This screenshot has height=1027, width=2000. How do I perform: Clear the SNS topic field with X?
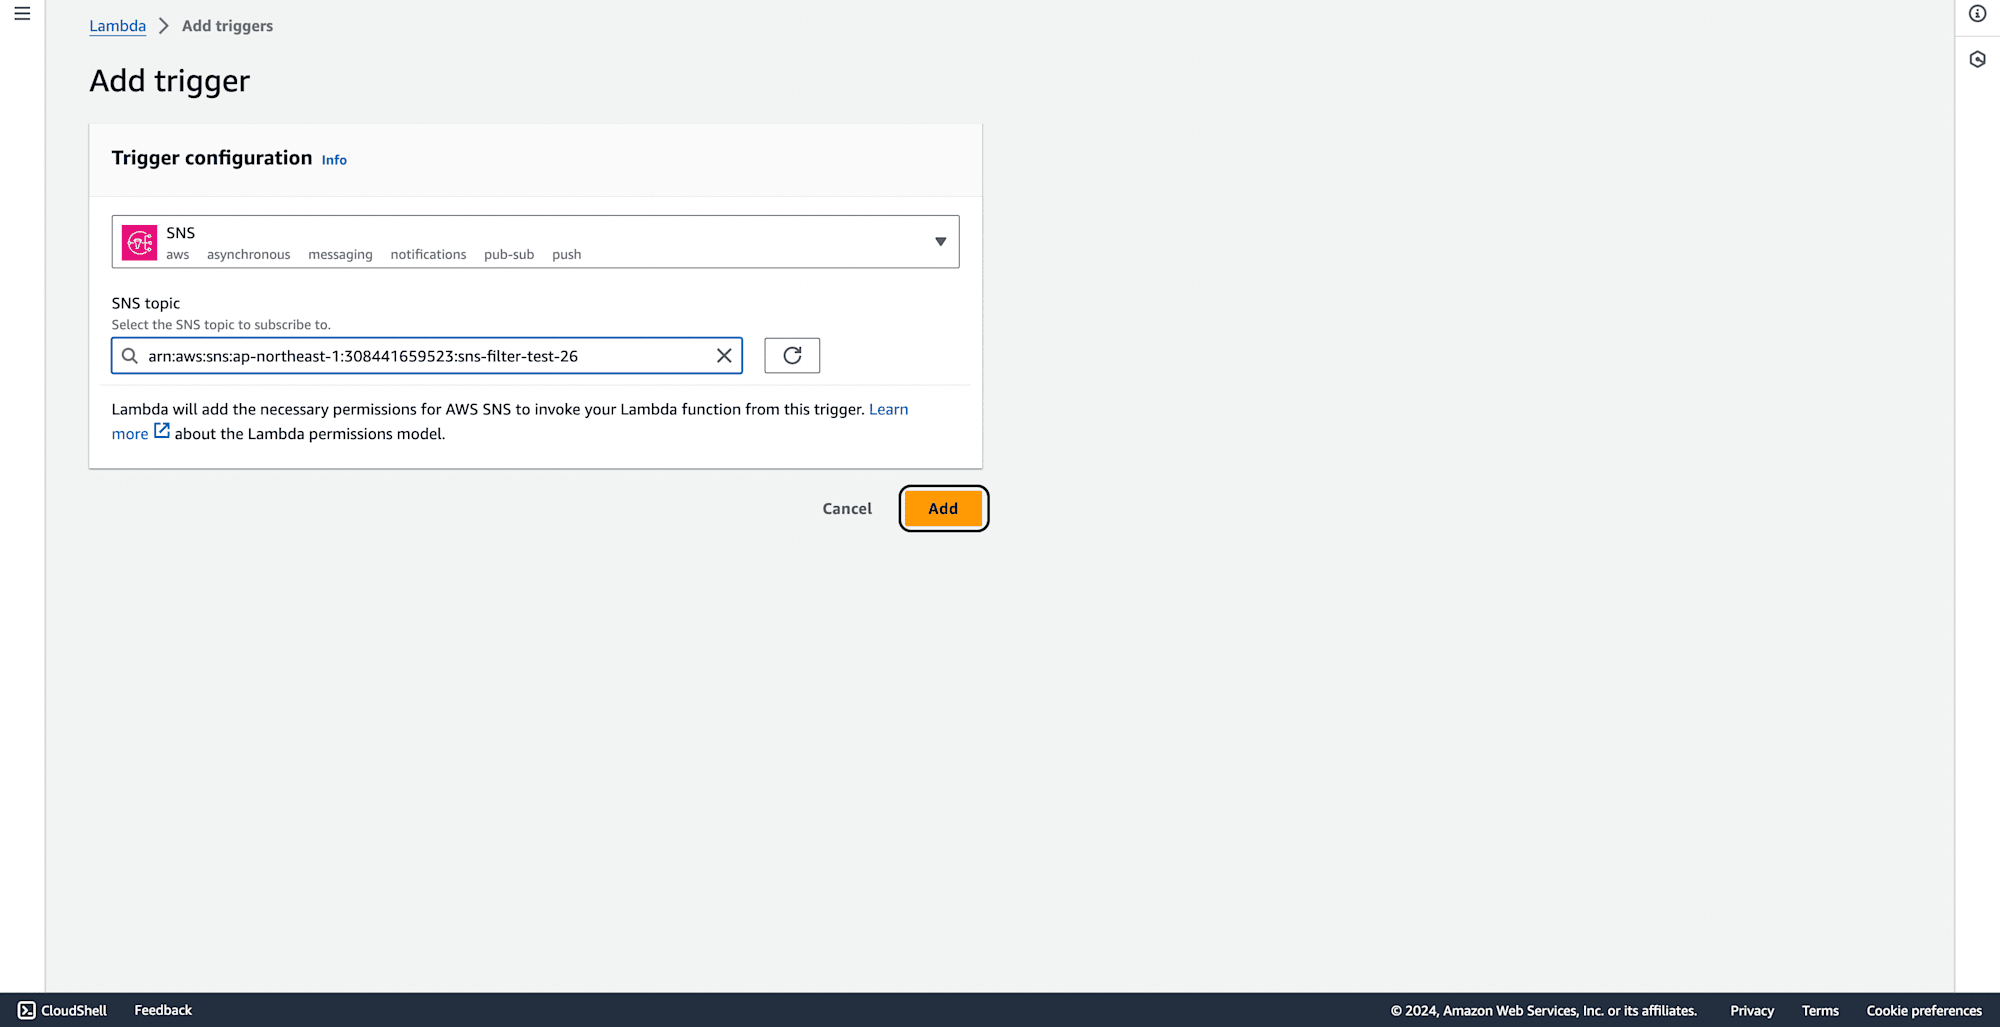[724, 356]
